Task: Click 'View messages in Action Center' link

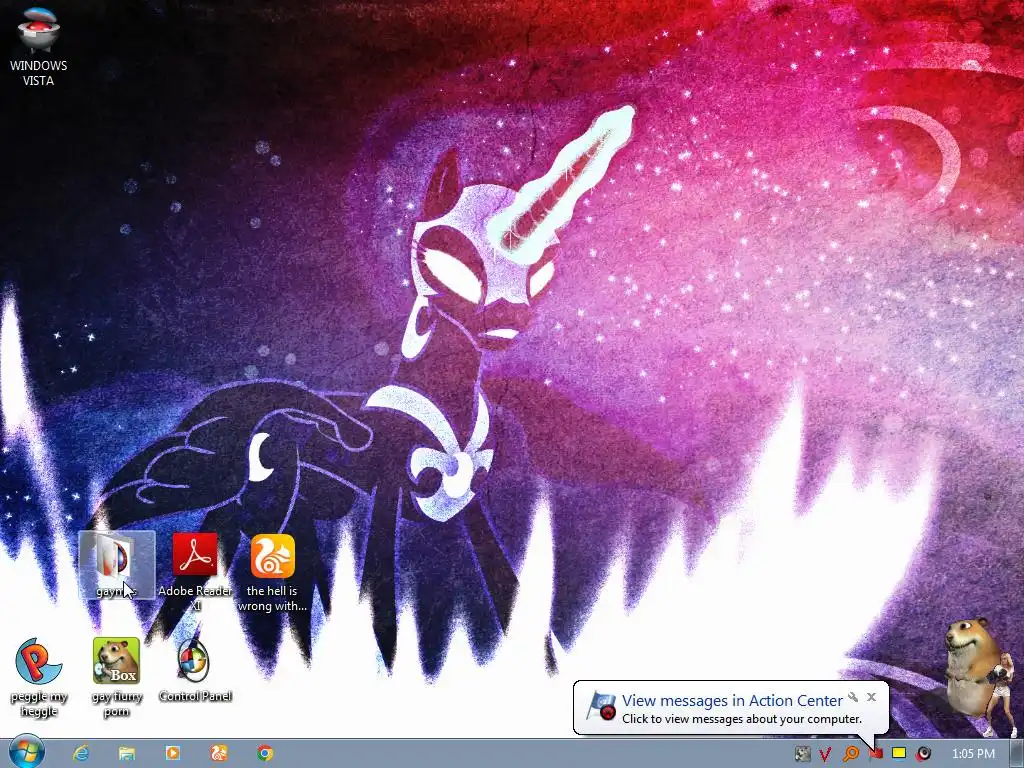Action: pos(732,701)
